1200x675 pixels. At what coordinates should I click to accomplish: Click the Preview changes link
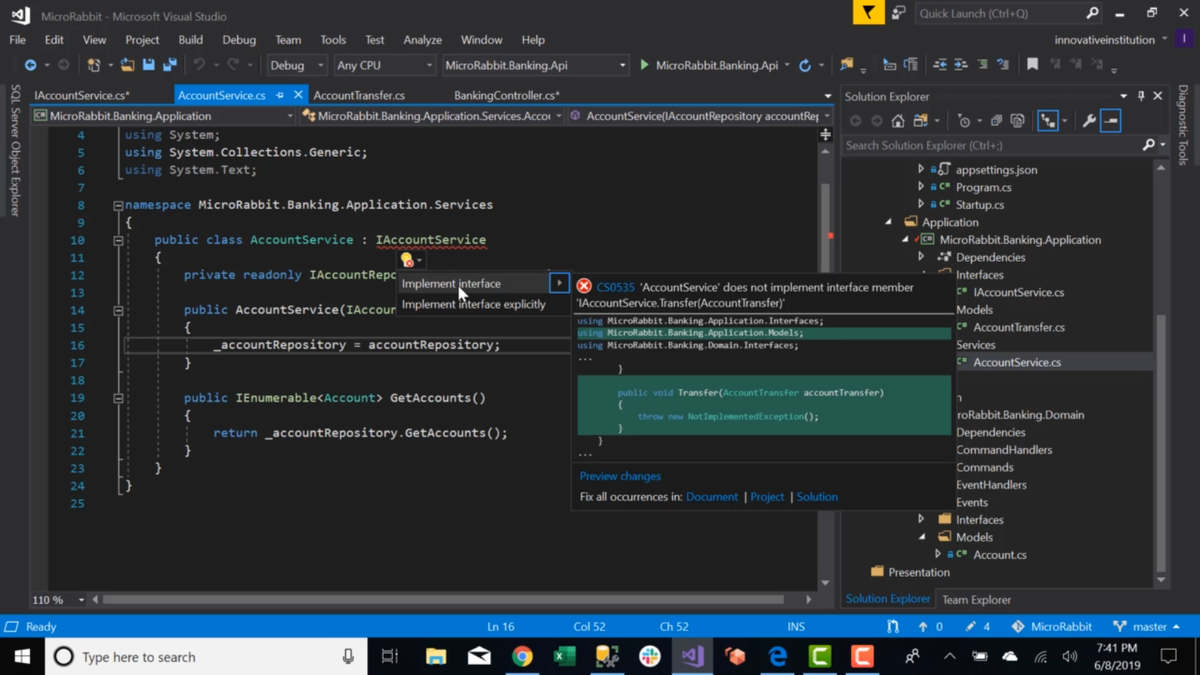(620, 476)
